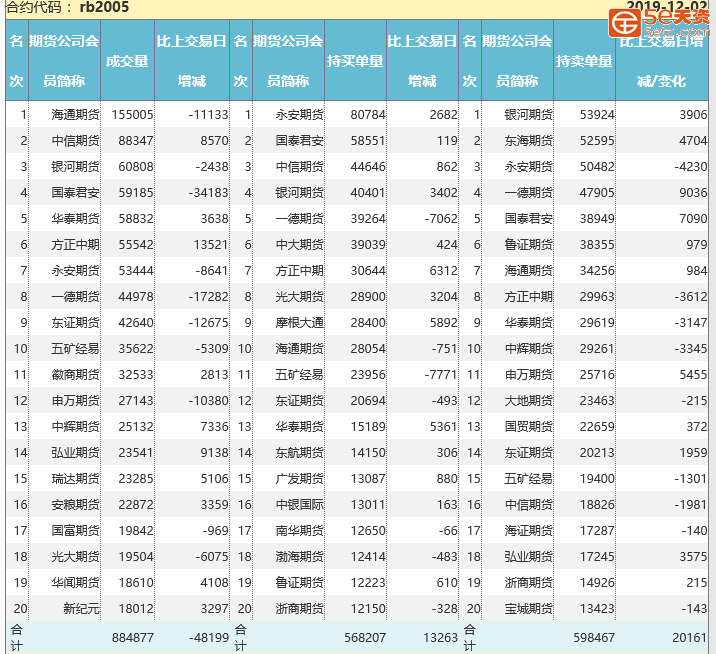Select 东航期货 in long positions row 14

pyautogui.click(x=300, y=453)
